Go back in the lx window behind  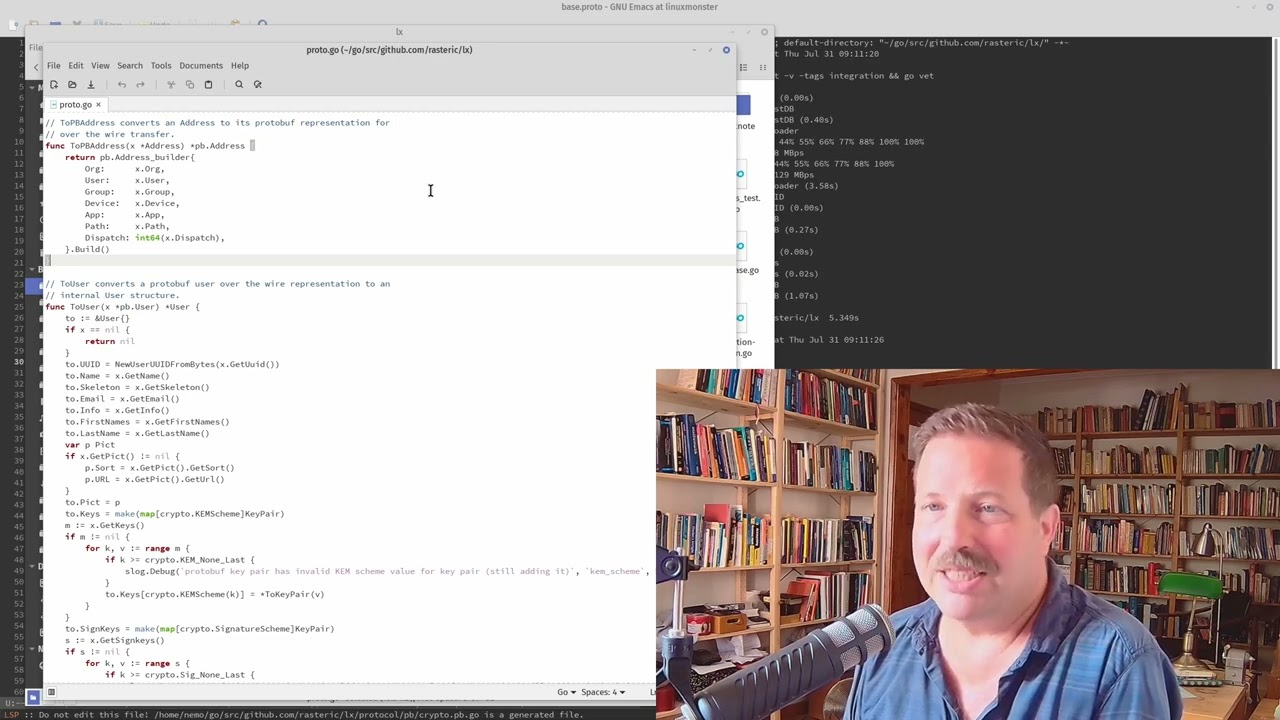[36, 67]
